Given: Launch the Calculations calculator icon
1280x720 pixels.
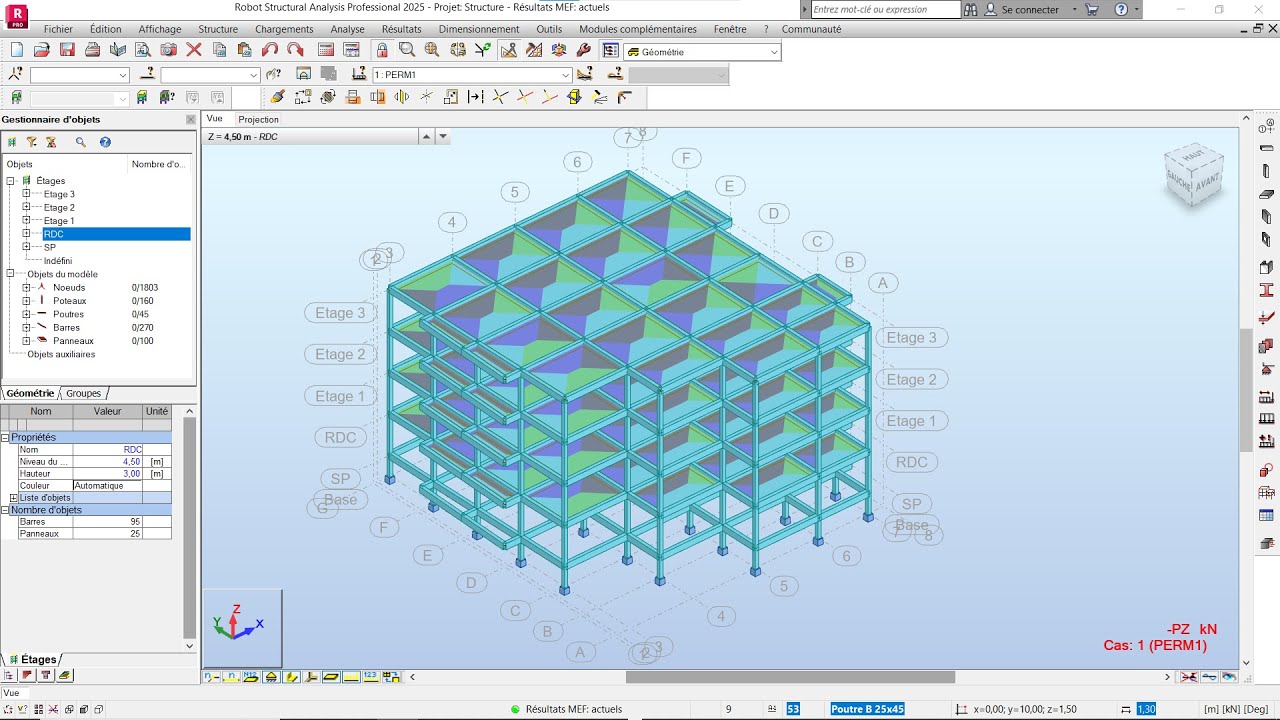Looking at the screenshot, I should 326,50.
